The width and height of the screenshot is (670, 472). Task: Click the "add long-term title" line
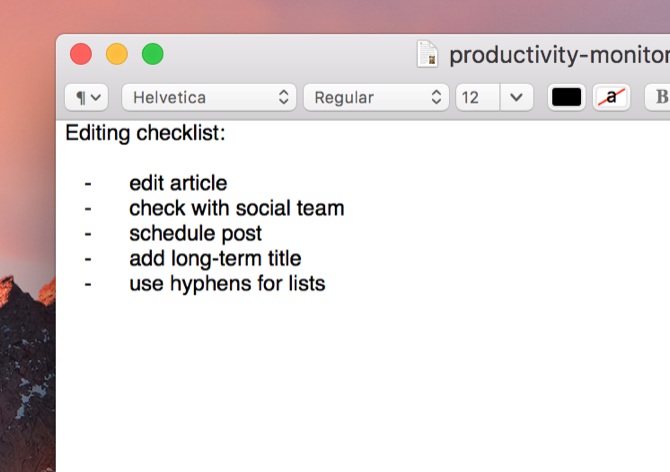tap(215, 258)
